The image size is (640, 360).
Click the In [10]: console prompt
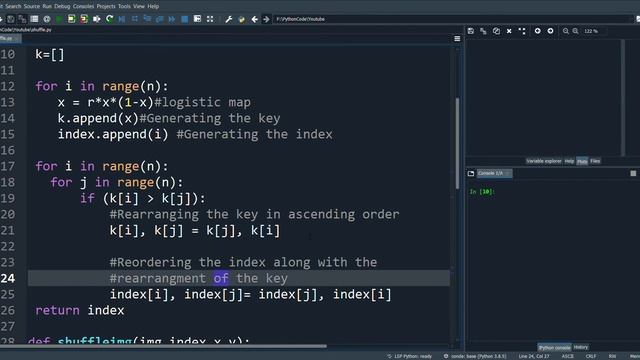click(482, 192)
